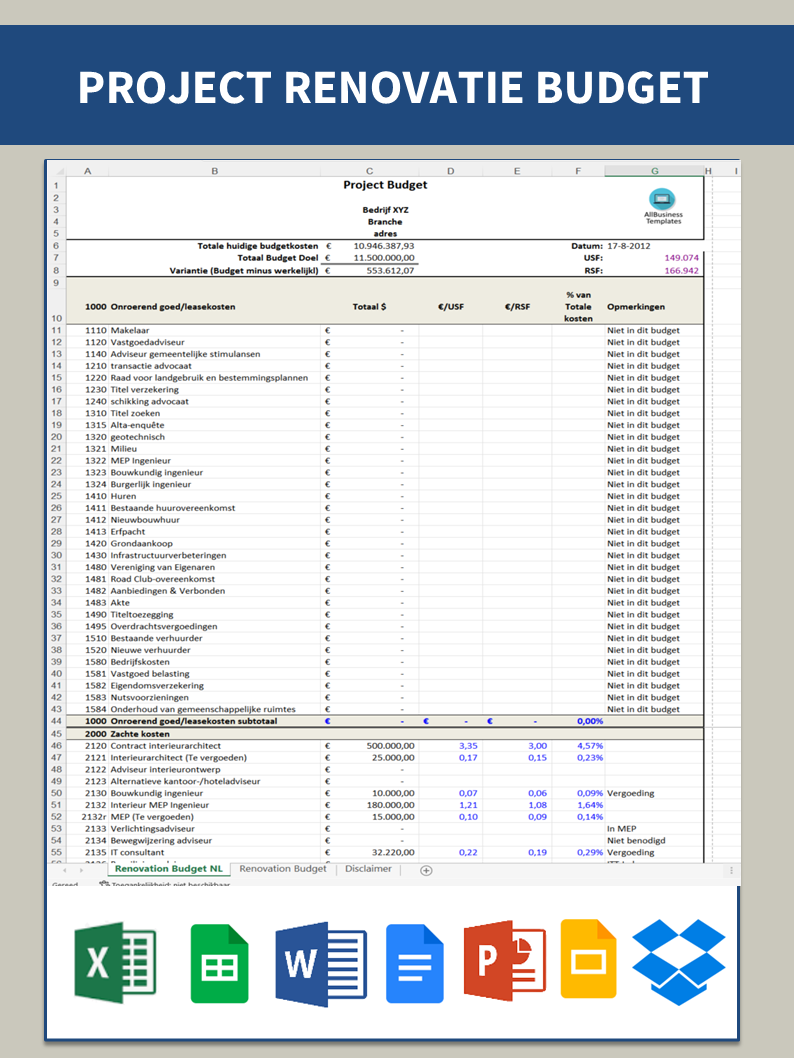Click the Interieurarchitect (Te vergoeden) cell
Image resolution: width=794 pixels, height=1058 pixels.
(178, 758)
